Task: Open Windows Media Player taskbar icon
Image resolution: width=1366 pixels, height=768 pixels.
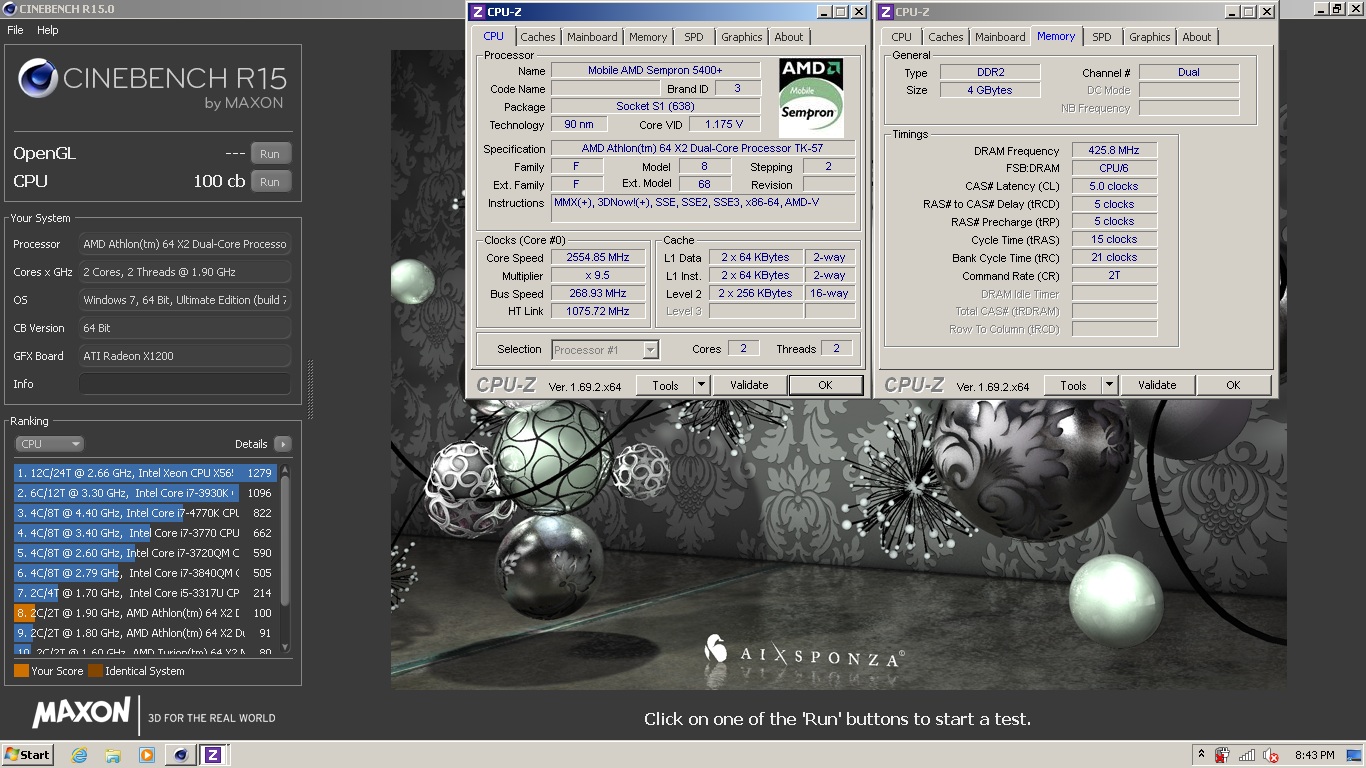Action: [146, 755]
